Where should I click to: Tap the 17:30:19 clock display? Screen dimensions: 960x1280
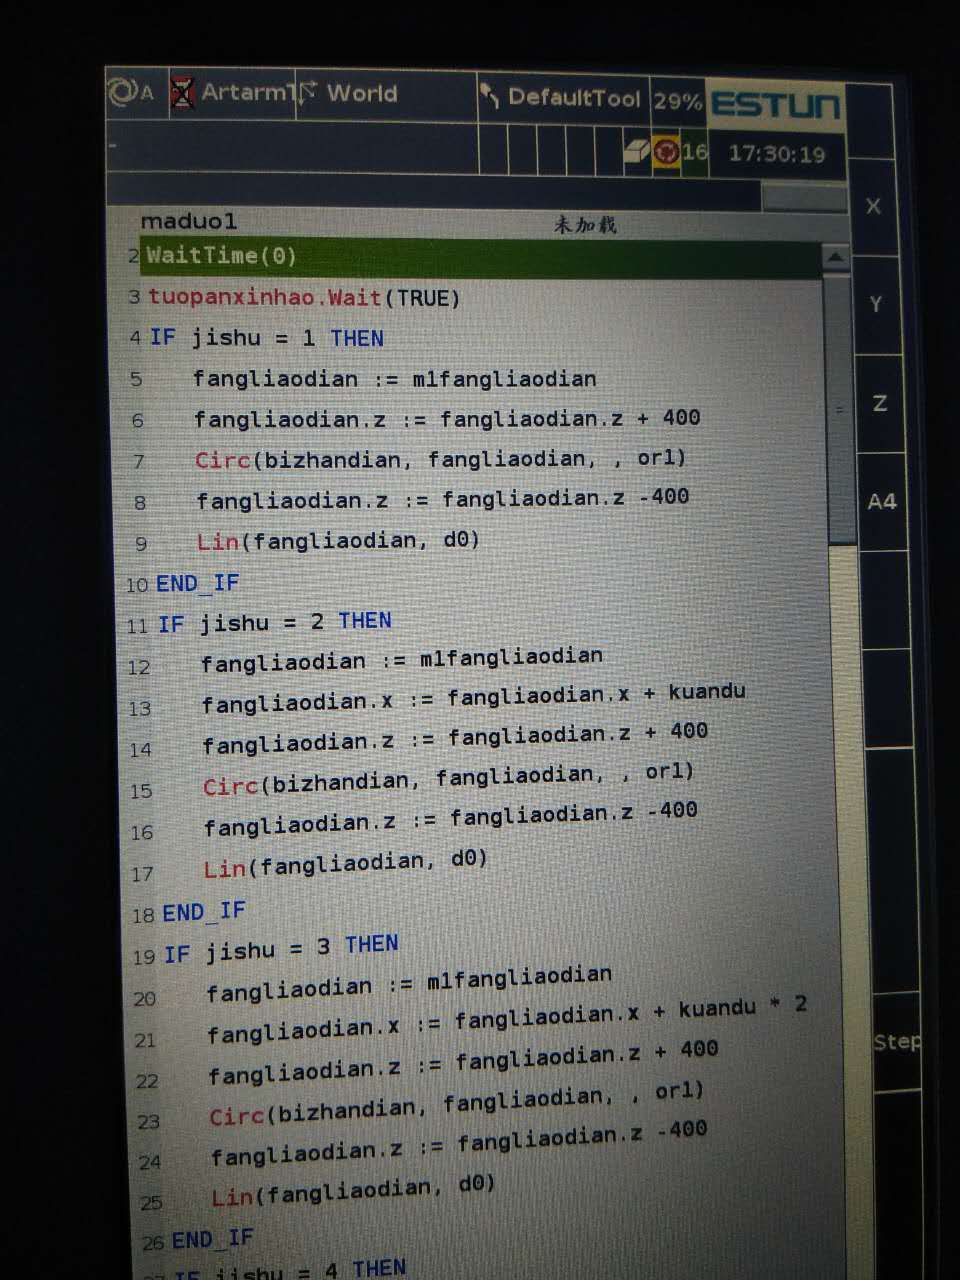776,154
